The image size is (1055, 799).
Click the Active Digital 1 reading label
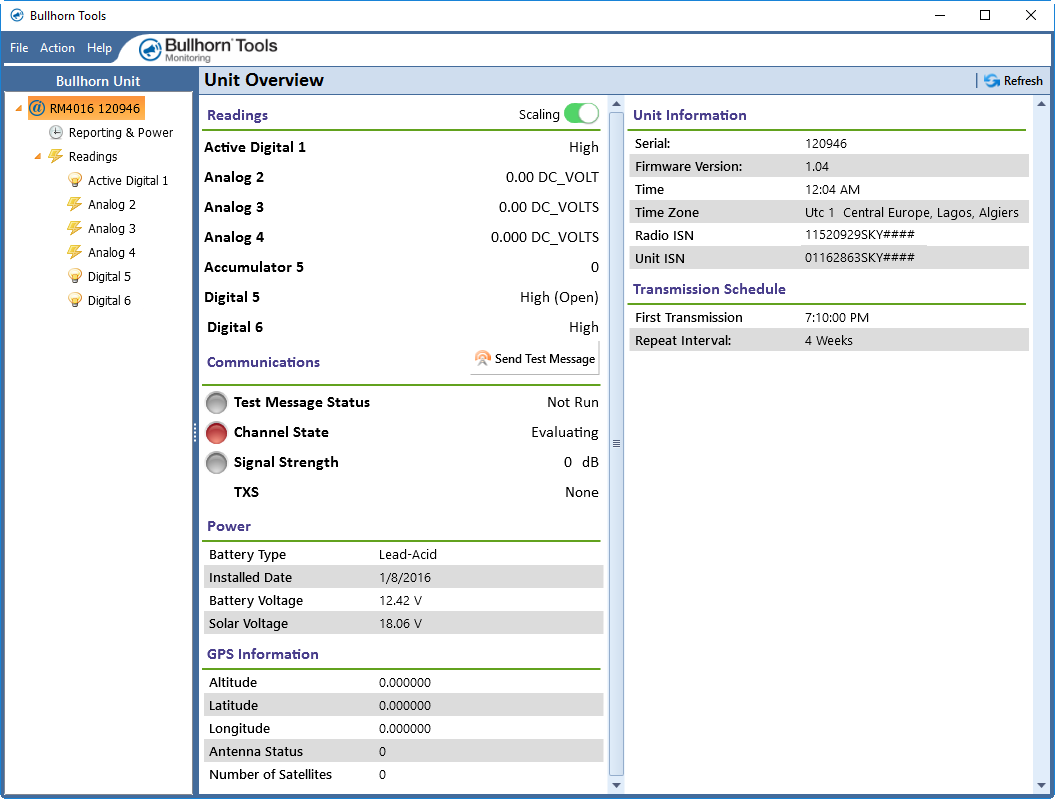tap(255, 147)
